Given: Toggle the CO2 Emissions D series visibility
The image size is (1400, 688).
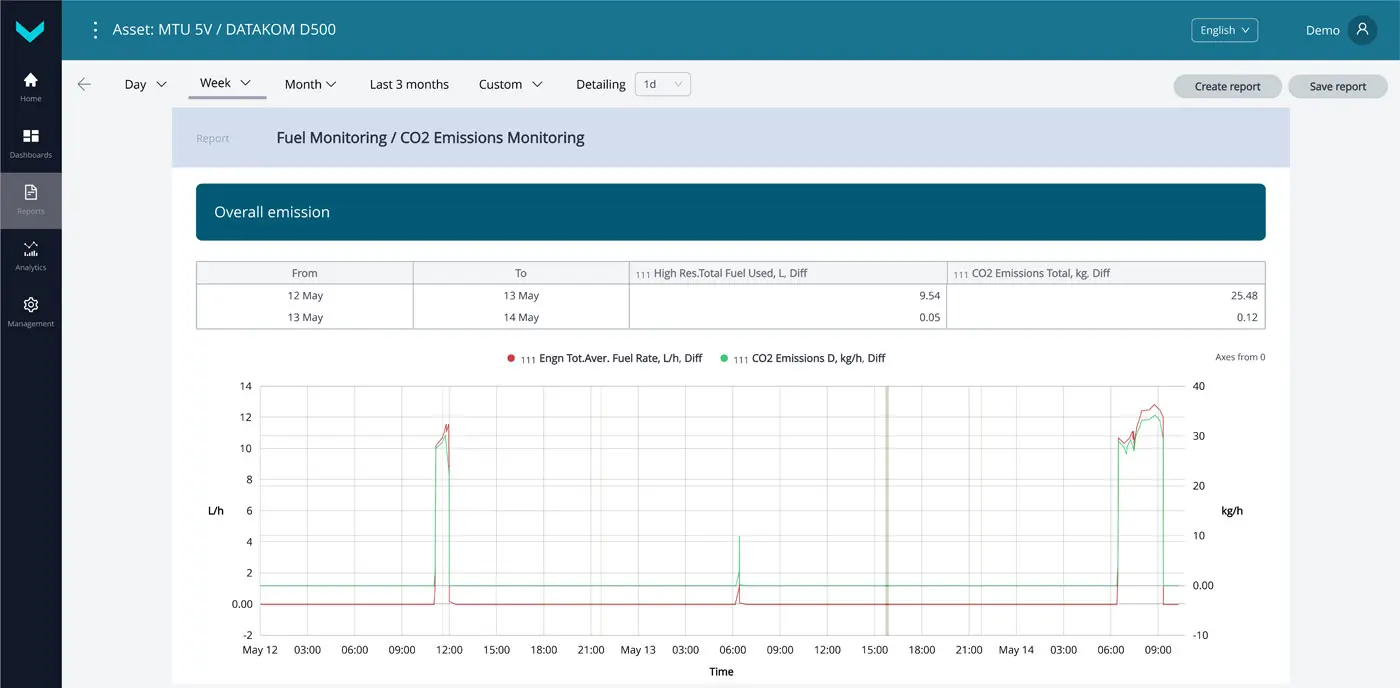Looking at the screenshot, I should (x=800, y=357).
